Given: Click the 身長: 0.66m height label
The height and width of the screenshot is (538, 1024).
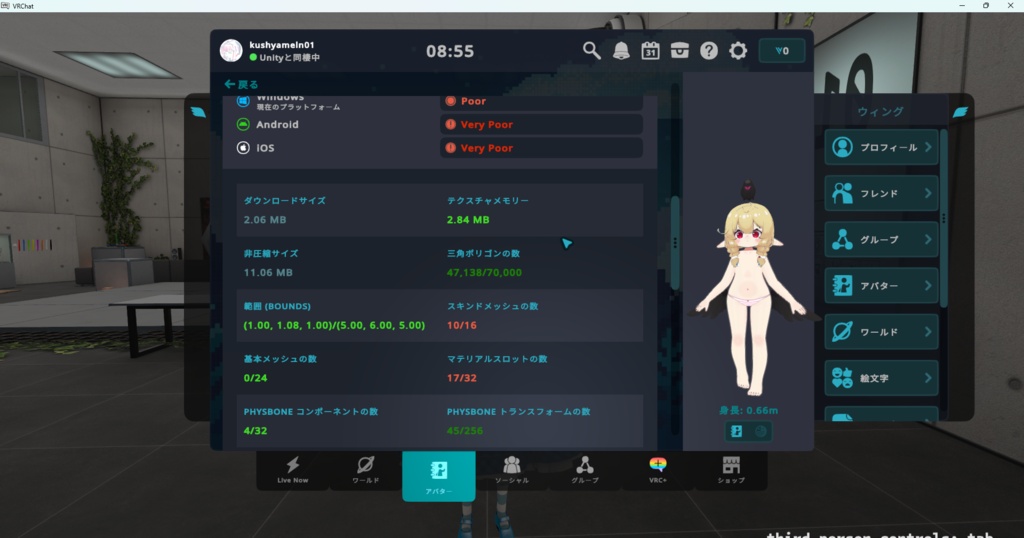Looking at the screenshot, I should 748,411.
